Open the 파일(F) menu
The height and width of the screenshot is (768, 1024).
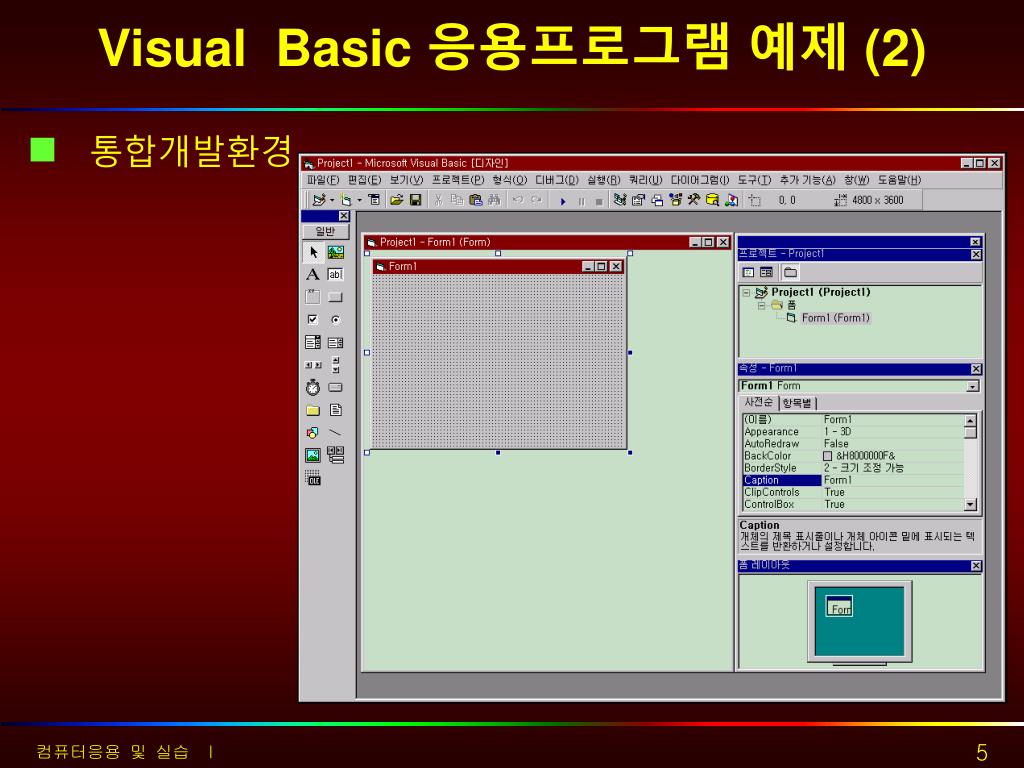coord(323,180)
